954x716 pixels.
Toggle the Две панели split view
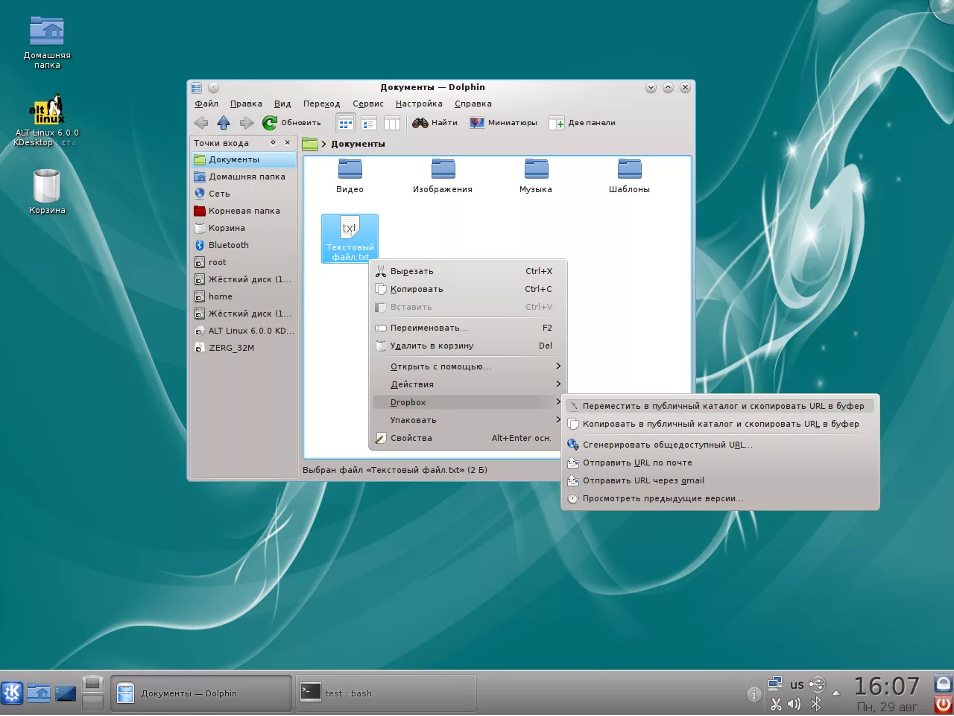pos(582,123)
